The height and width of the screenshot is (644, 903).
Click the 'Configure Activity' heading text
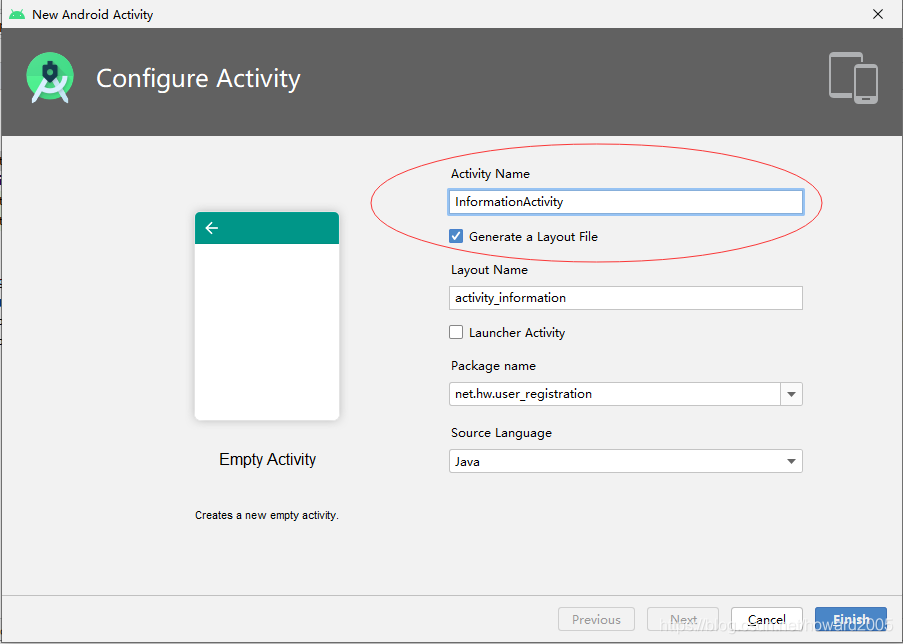point(198,78)
